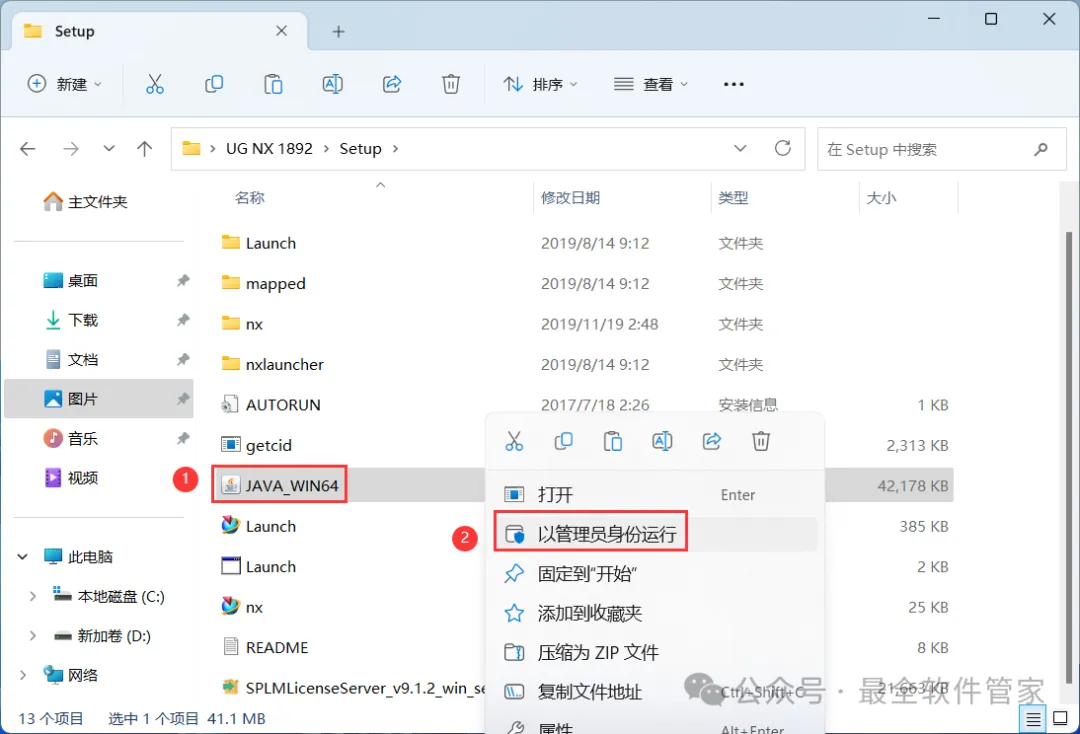Click the Paste icon in the top toolbar

pos(273,84)
